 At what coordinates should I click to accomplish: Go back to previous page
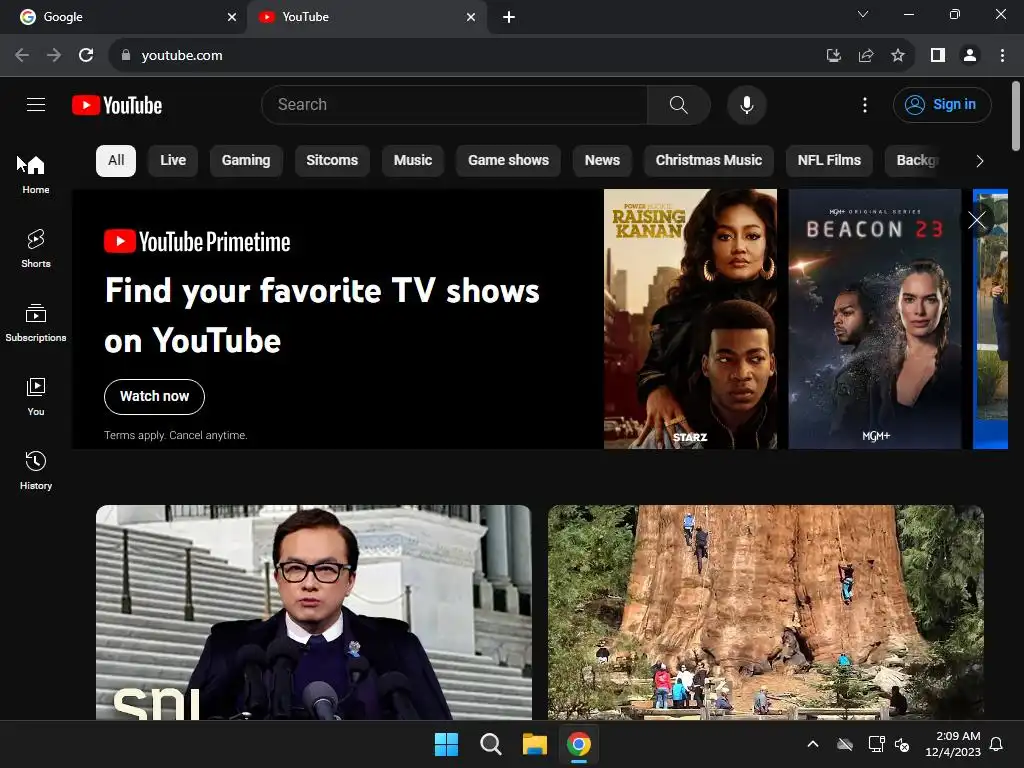pyautogui.click(x=22, y=55)
